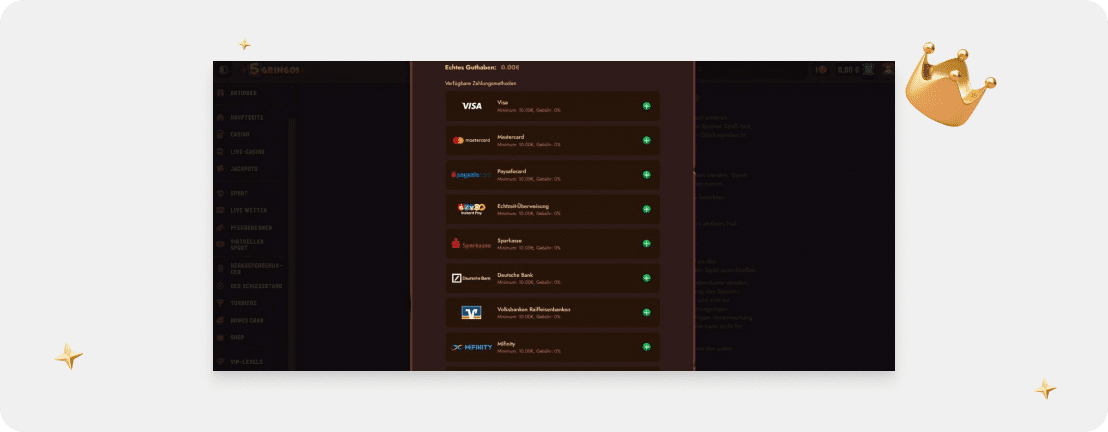This screenshot has width=1108, height=432.
Task: Click the 0,00 € balance in header
Action: [848, 70]
